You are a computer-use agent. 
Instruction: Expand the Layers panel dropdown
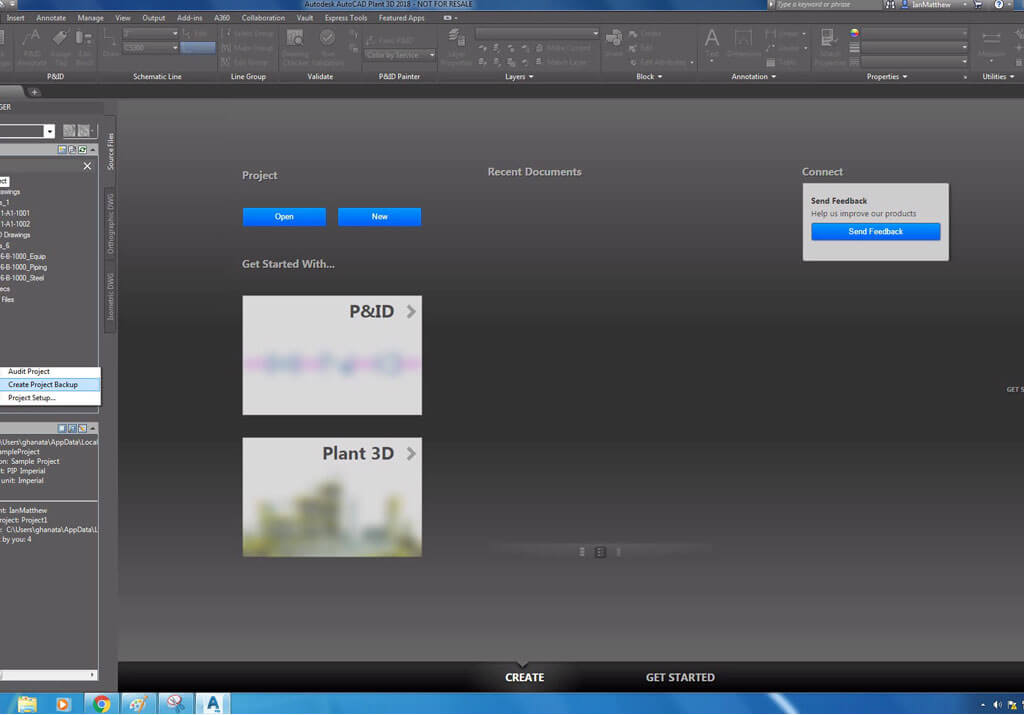[x=531, y=77]
